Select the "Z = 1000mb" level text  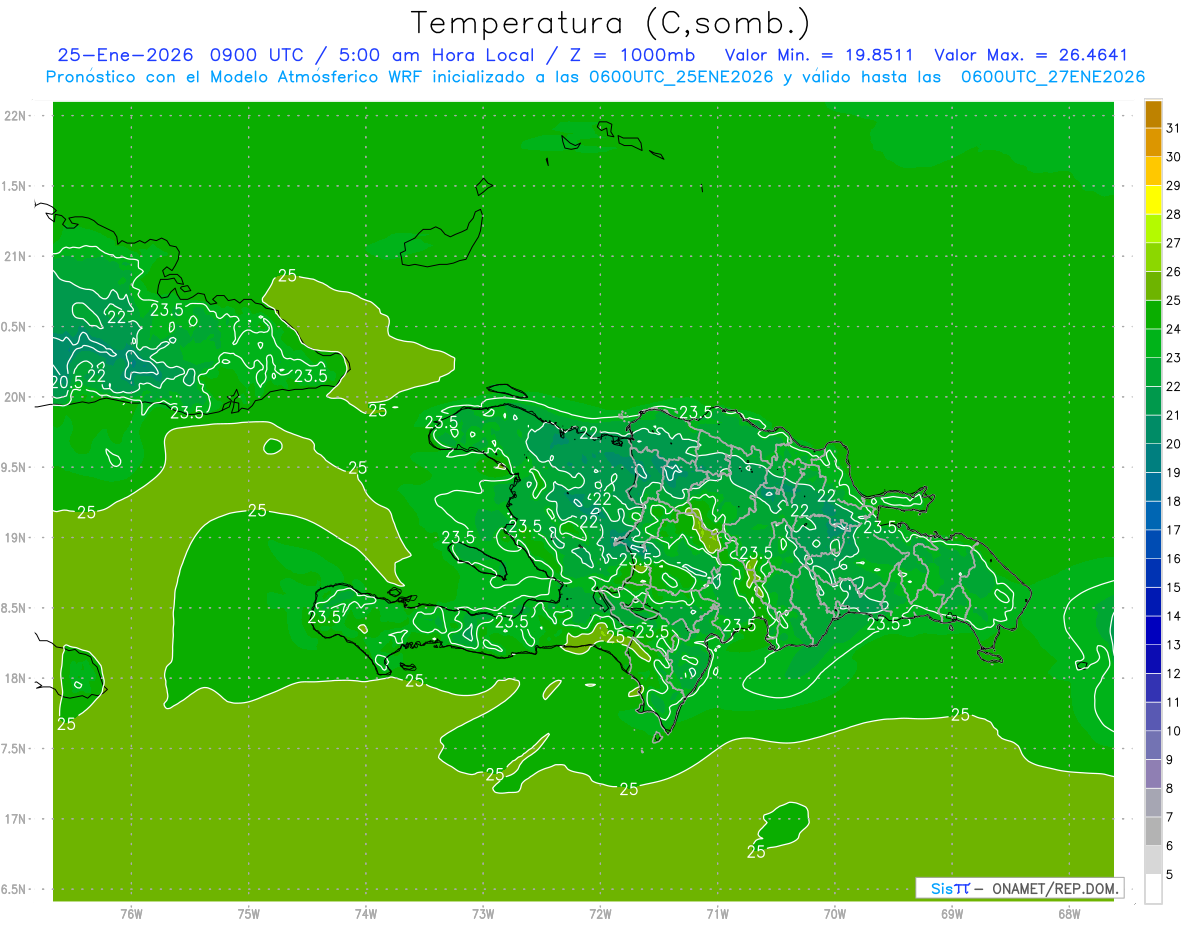click(633, 55)
